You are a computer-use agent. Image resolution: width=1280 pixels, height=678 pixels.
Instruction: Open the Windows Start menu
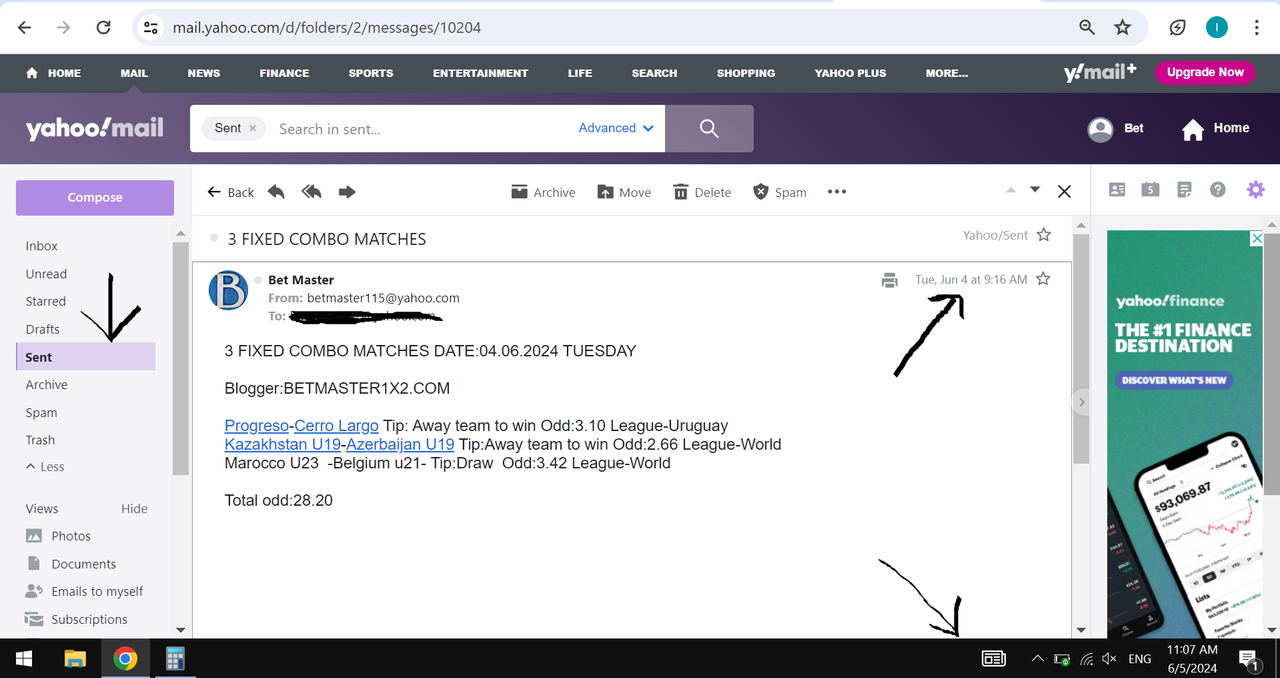(24, 658)
